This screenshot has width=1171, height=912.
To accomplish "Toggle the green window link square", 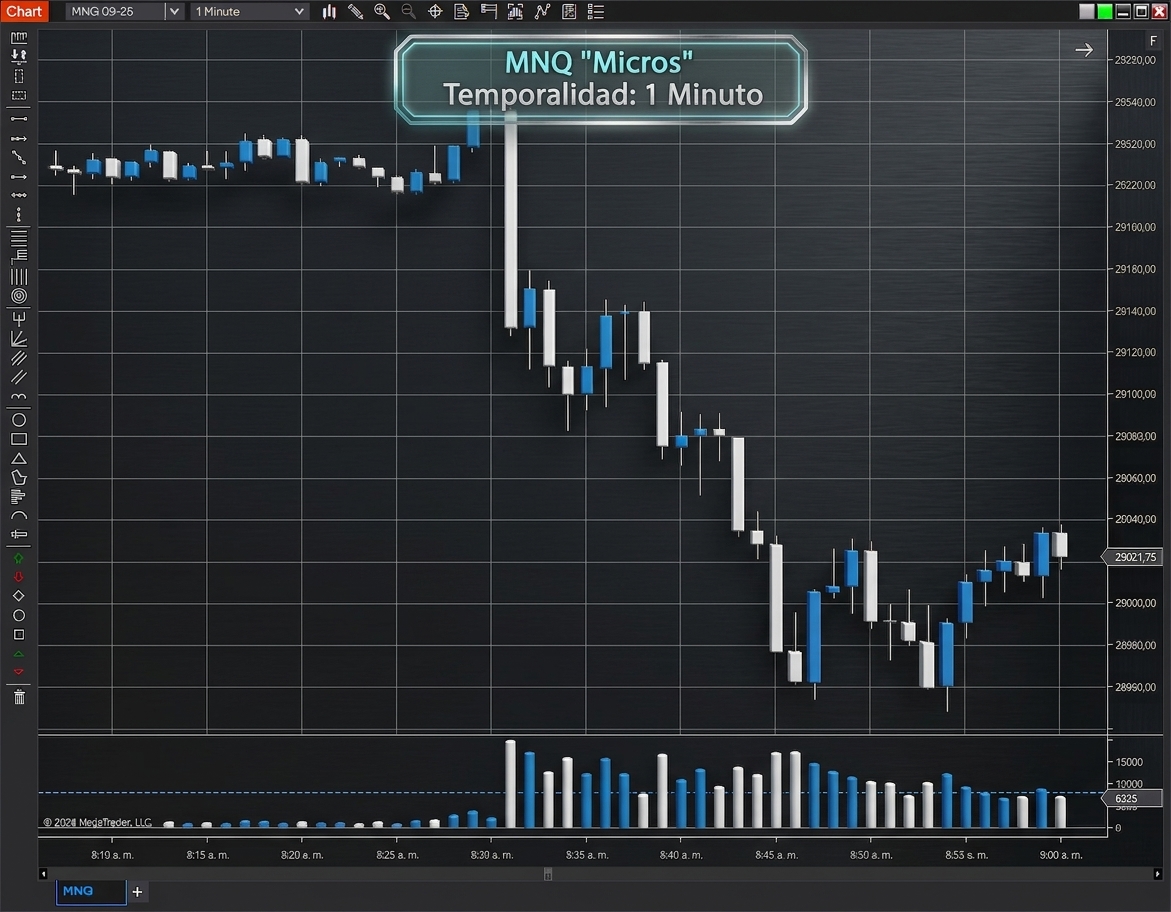I will pyautogui.click(x=1105, y=11).
